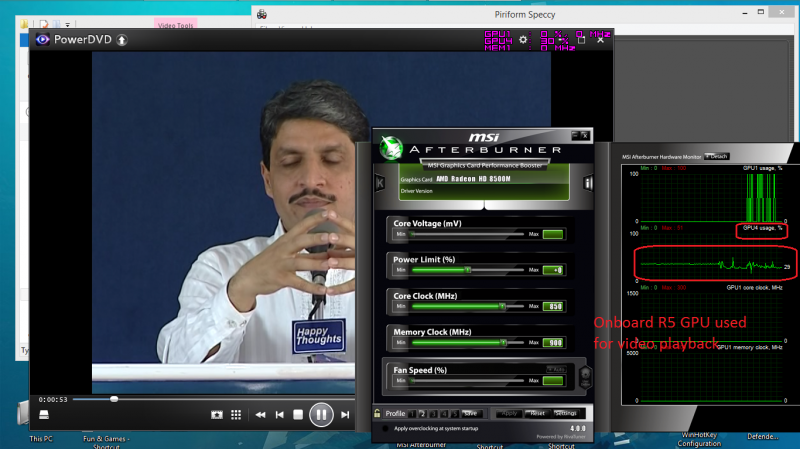800x449 pixels.
Task: Click the bookmark snapshot film icon
Action: (217, 415)
